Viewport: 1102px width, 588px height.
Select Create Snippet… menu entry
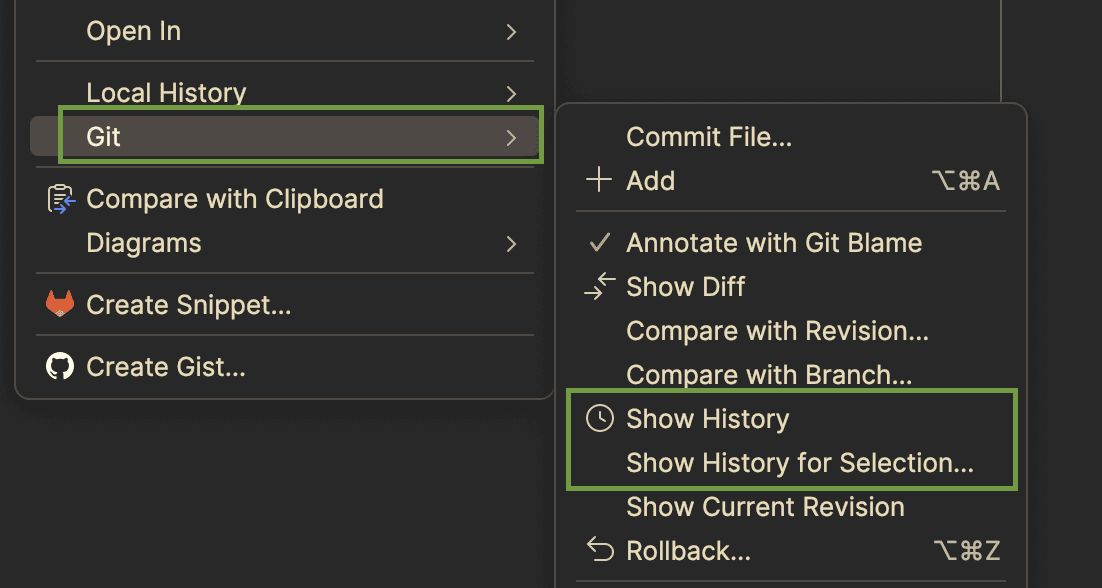coord(188,305)
